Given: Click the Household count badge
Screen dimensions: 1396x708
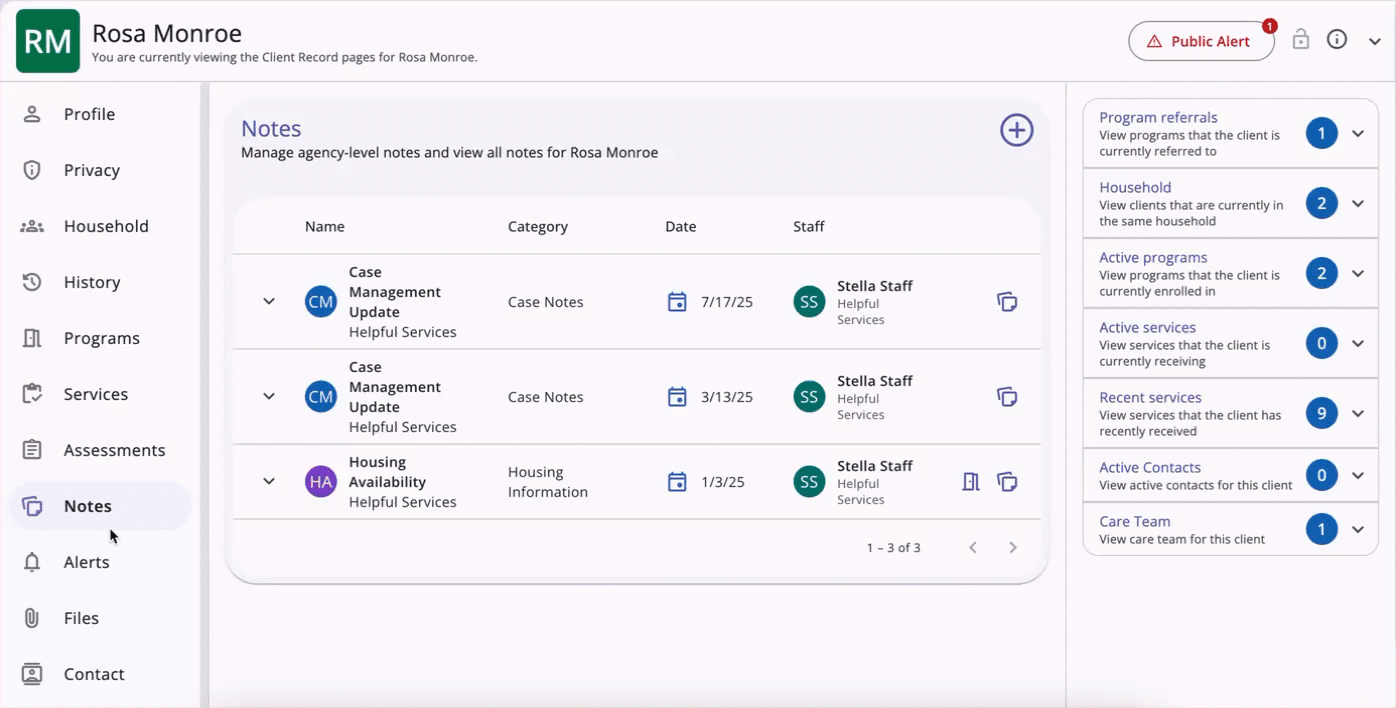Looking at the screenshot, I should coord(1321,203).
